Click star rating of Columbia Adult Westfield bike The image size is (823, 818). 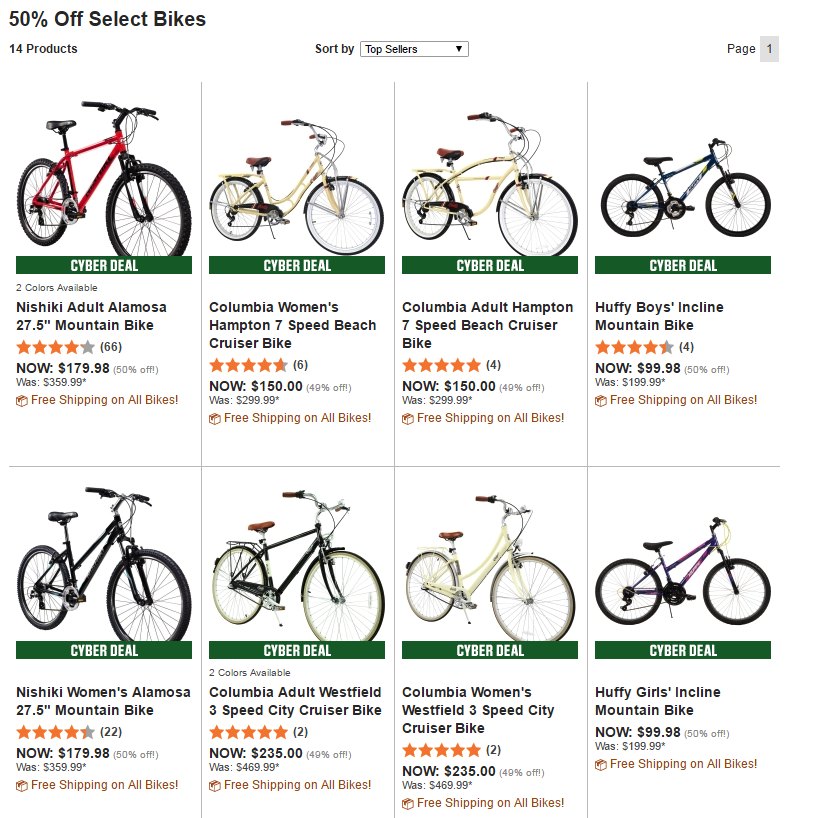coord(248,732)
